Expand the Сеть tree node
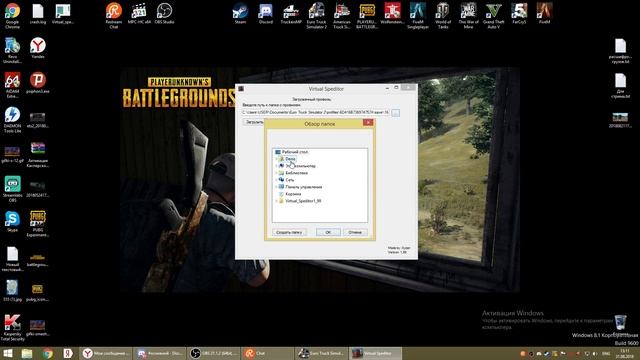Screen dimensions: 640x360 tap(276, 180)
